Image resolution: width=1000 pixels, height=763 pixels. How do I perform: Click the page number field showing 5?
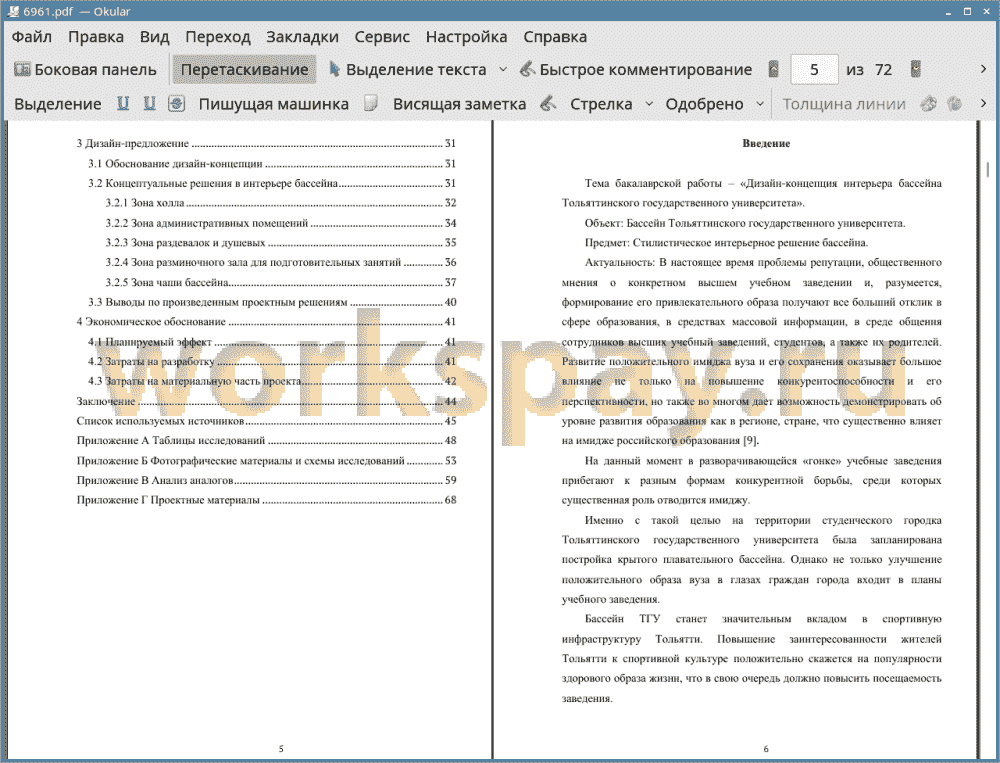814,70
